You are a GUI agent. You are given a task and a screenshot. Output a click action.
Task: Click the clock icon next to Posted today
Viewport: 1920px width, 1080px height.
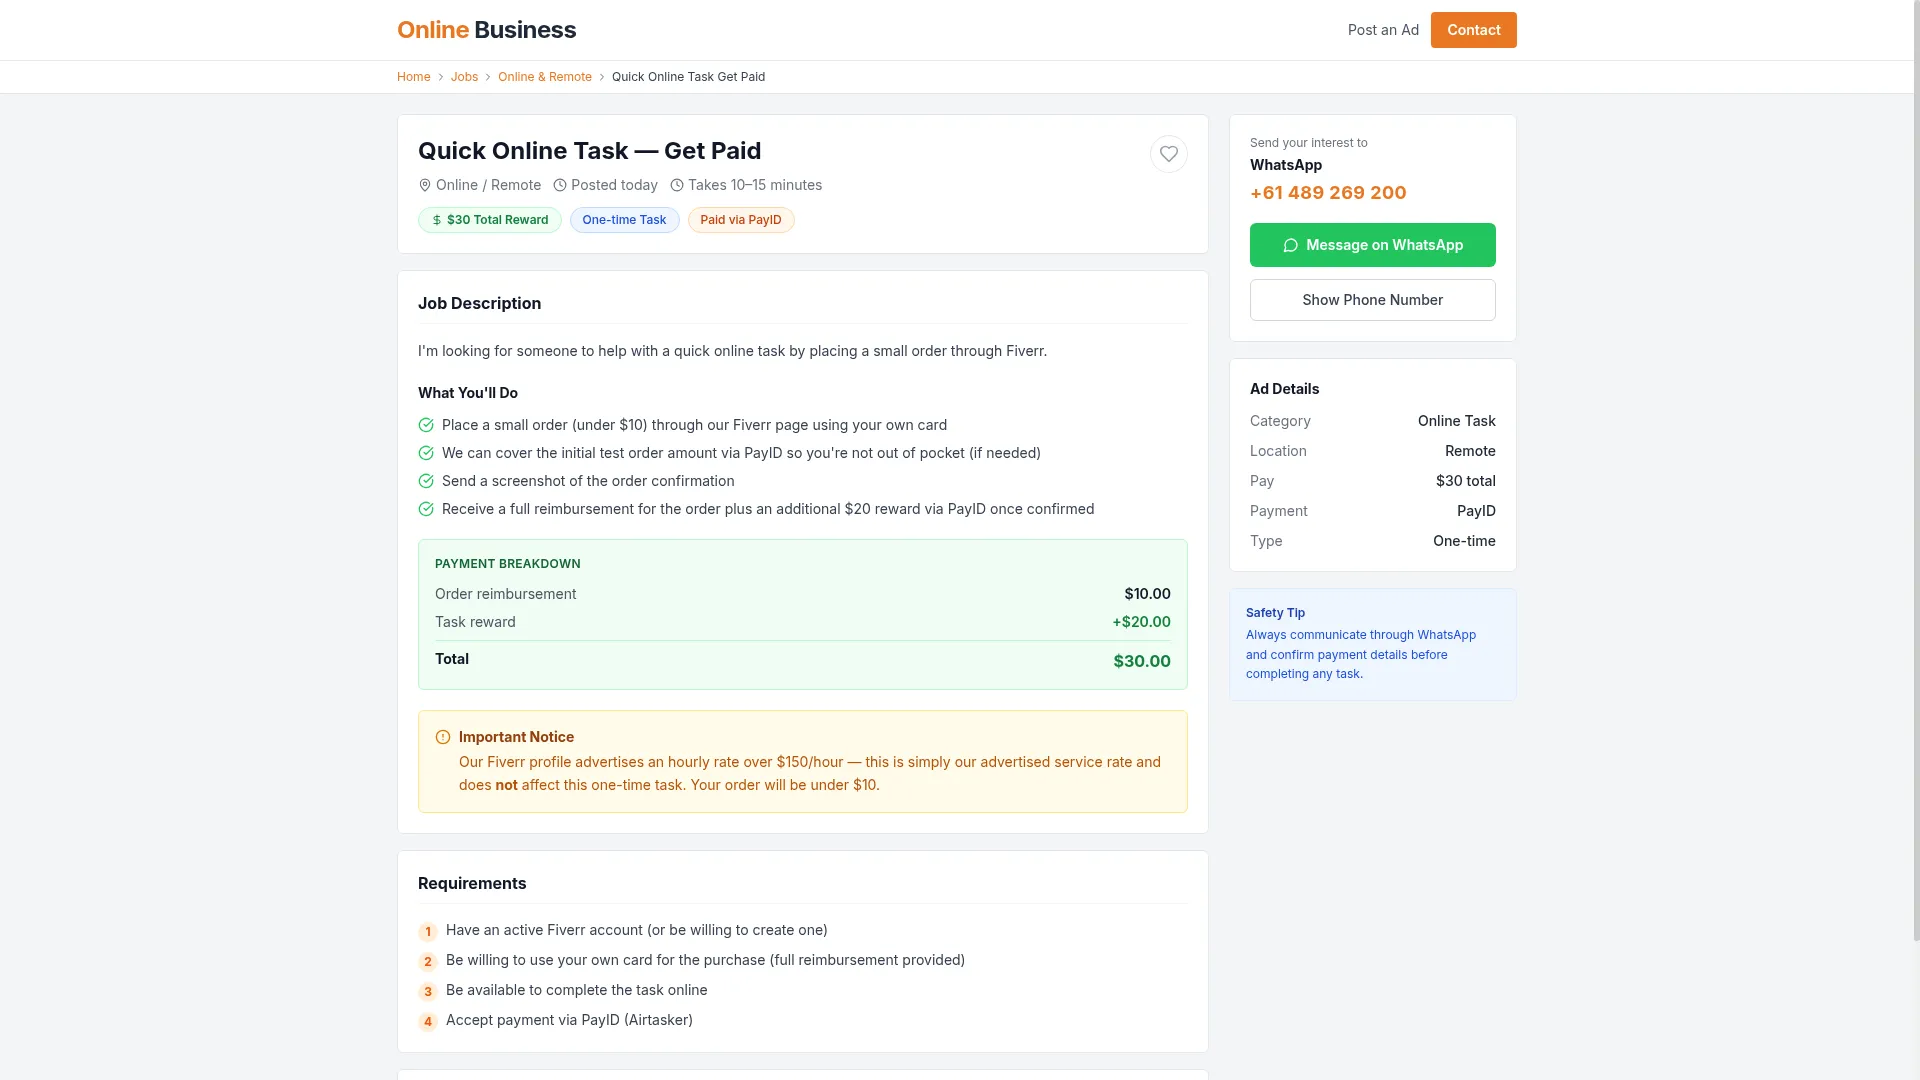560,185
